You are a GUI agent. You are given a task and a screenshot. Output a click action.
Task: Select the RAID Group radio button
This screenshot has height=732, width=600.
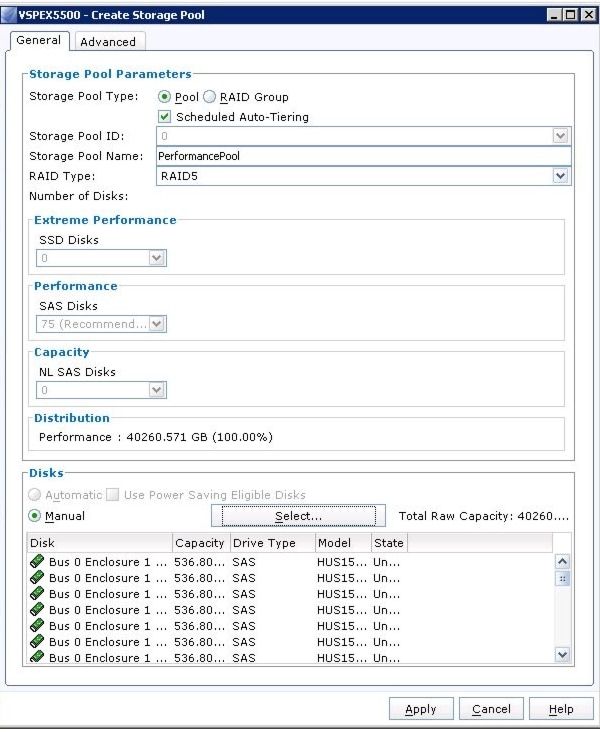click(x=210, y=97)
